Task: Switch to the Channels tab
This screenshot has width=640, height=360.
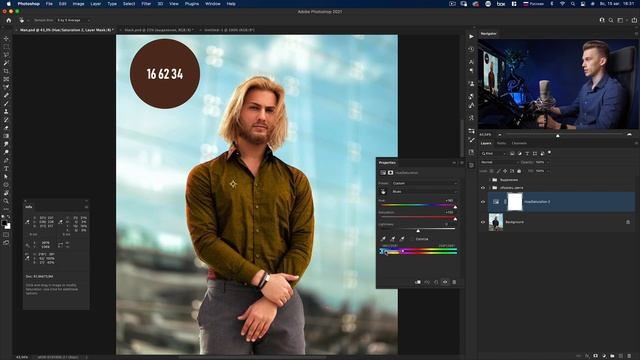Action: point(519,143)
